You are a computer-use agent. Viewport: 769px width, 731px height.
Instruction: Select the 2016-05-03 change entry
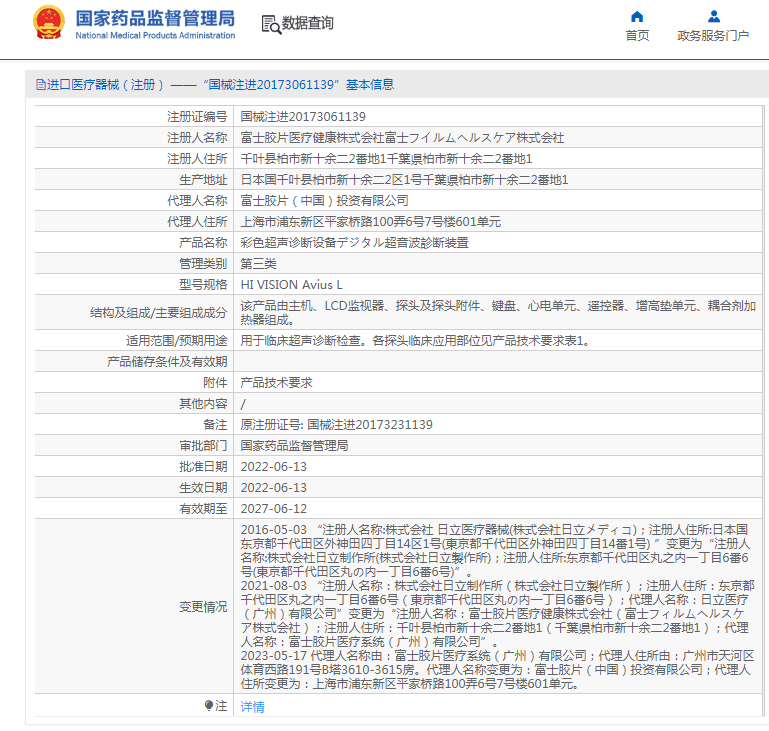495,551
